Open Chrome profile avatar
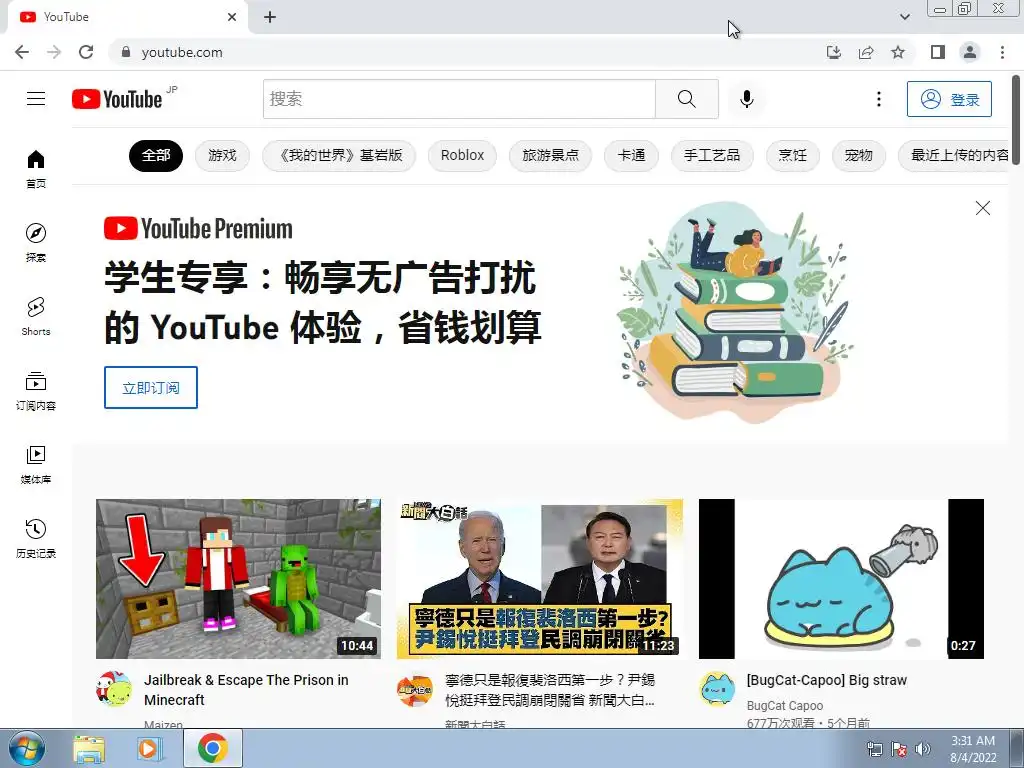1024x768 pixels. pyautogui.click(x=970, y=52)
